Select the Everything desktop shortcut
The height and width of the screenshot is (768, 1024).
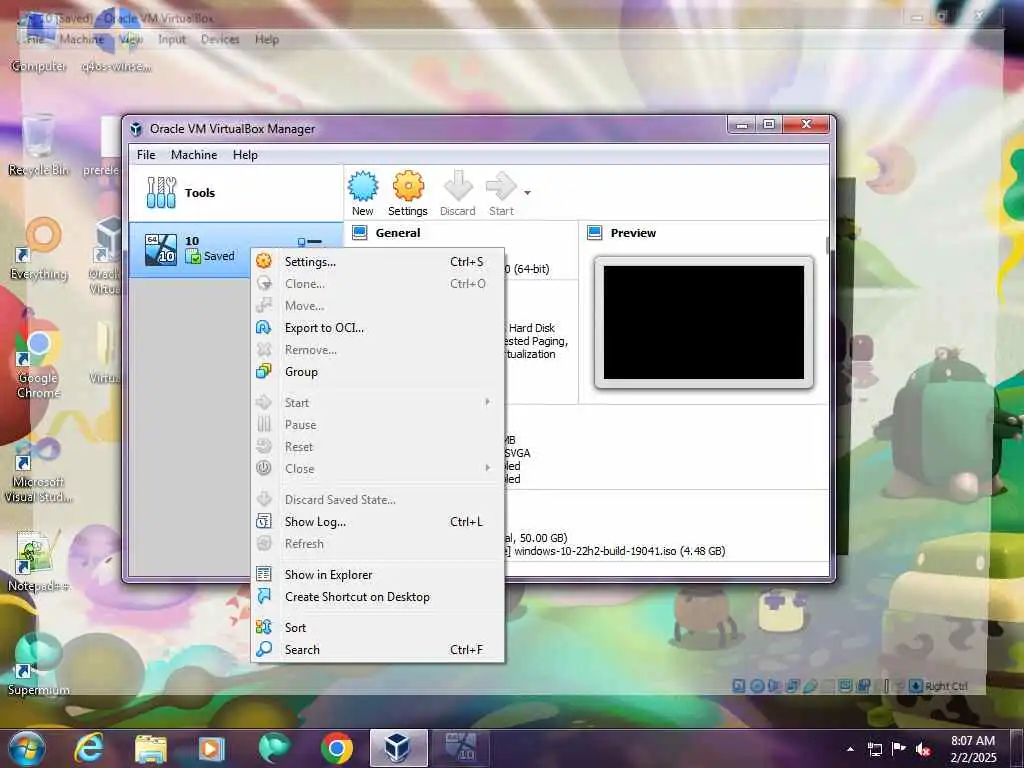point(39,249)
